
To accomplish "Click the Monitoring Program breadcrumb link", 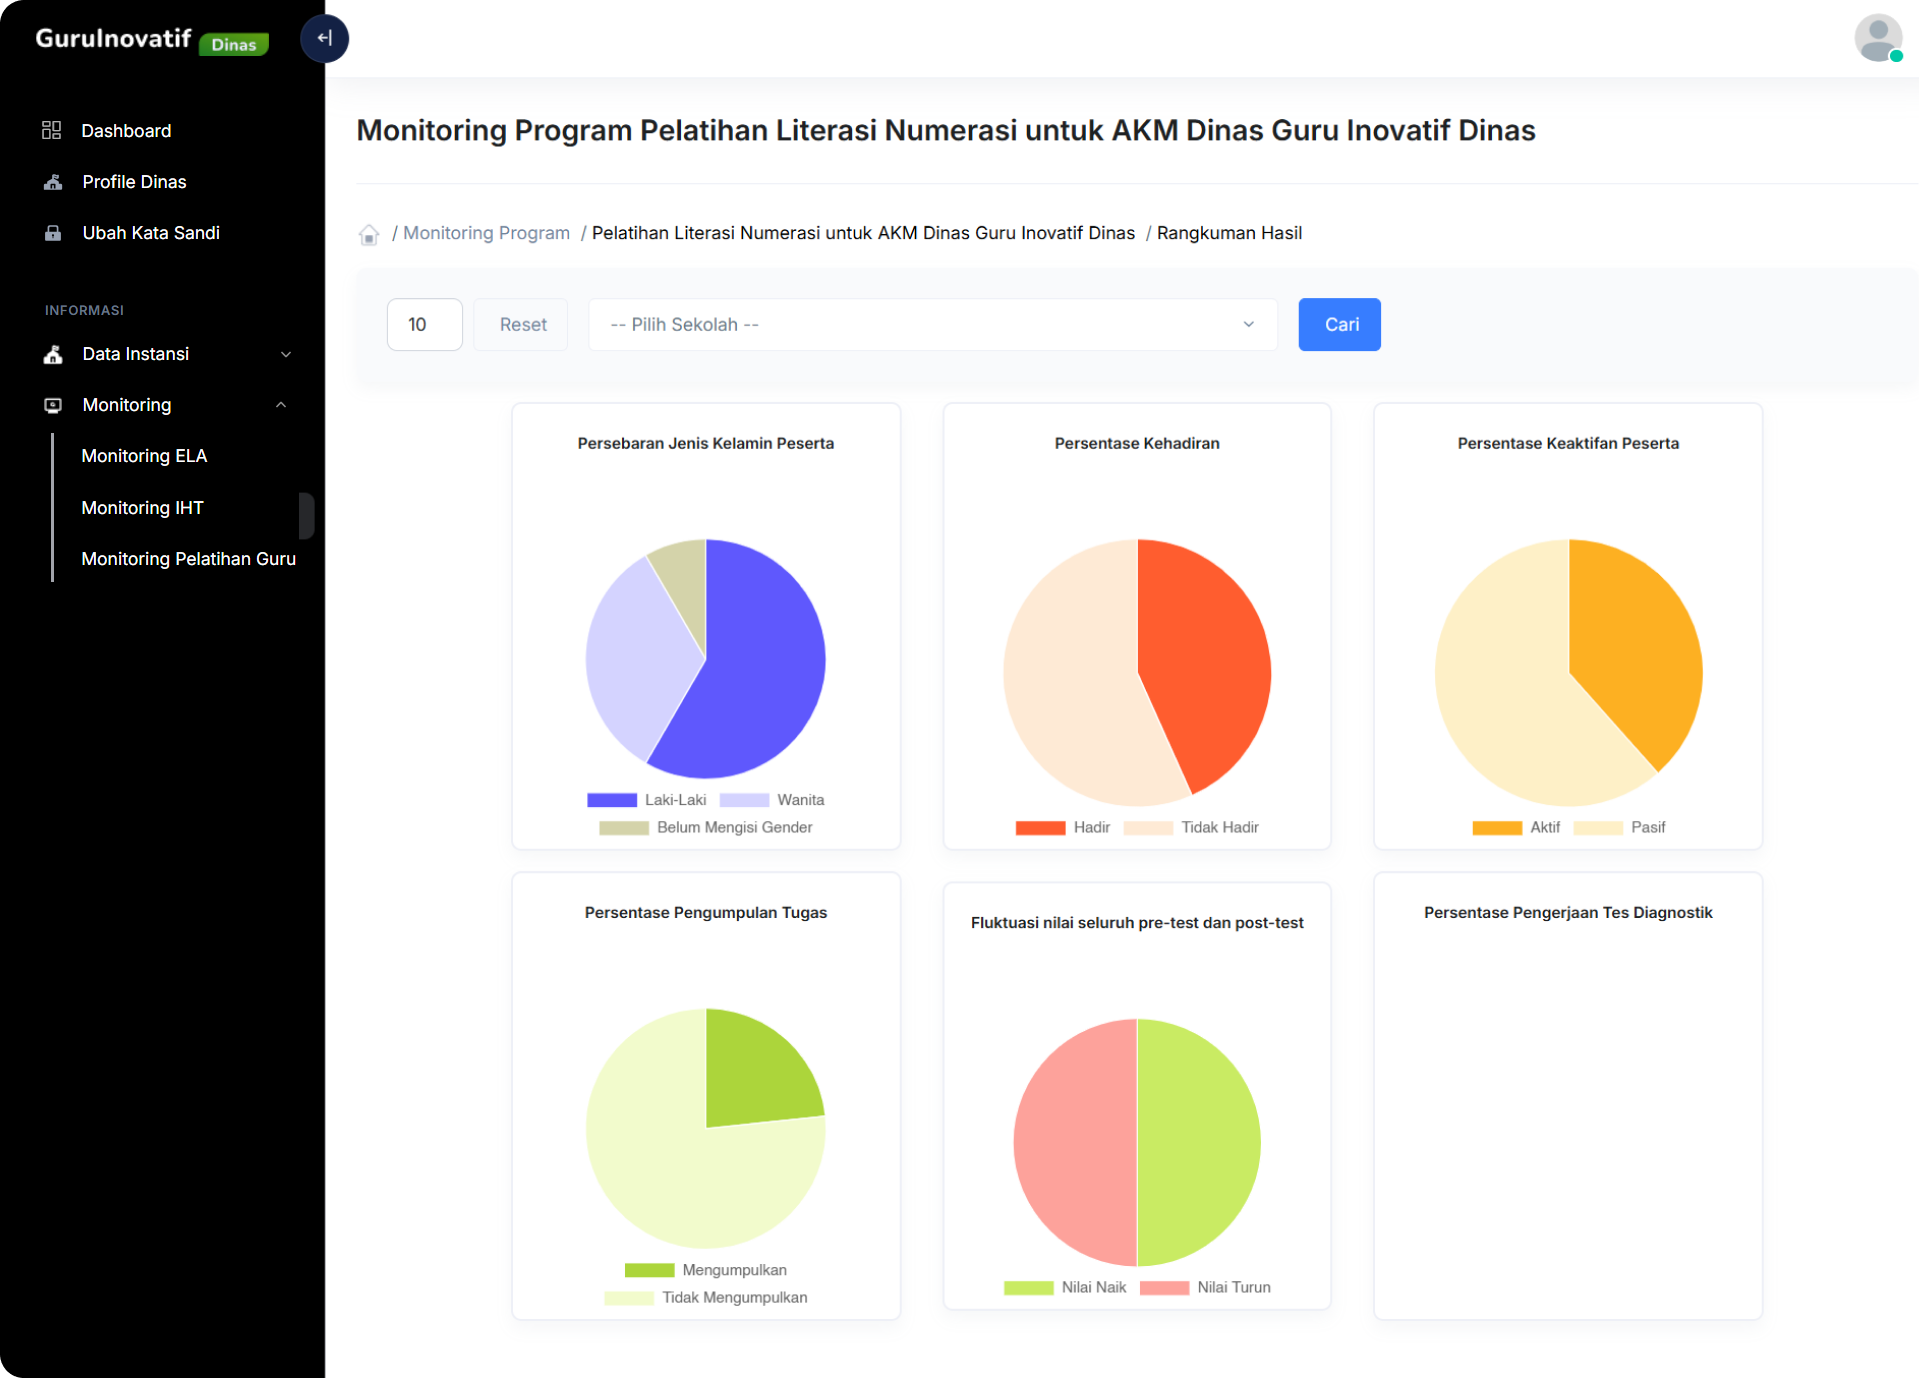I will pos(486,233).
